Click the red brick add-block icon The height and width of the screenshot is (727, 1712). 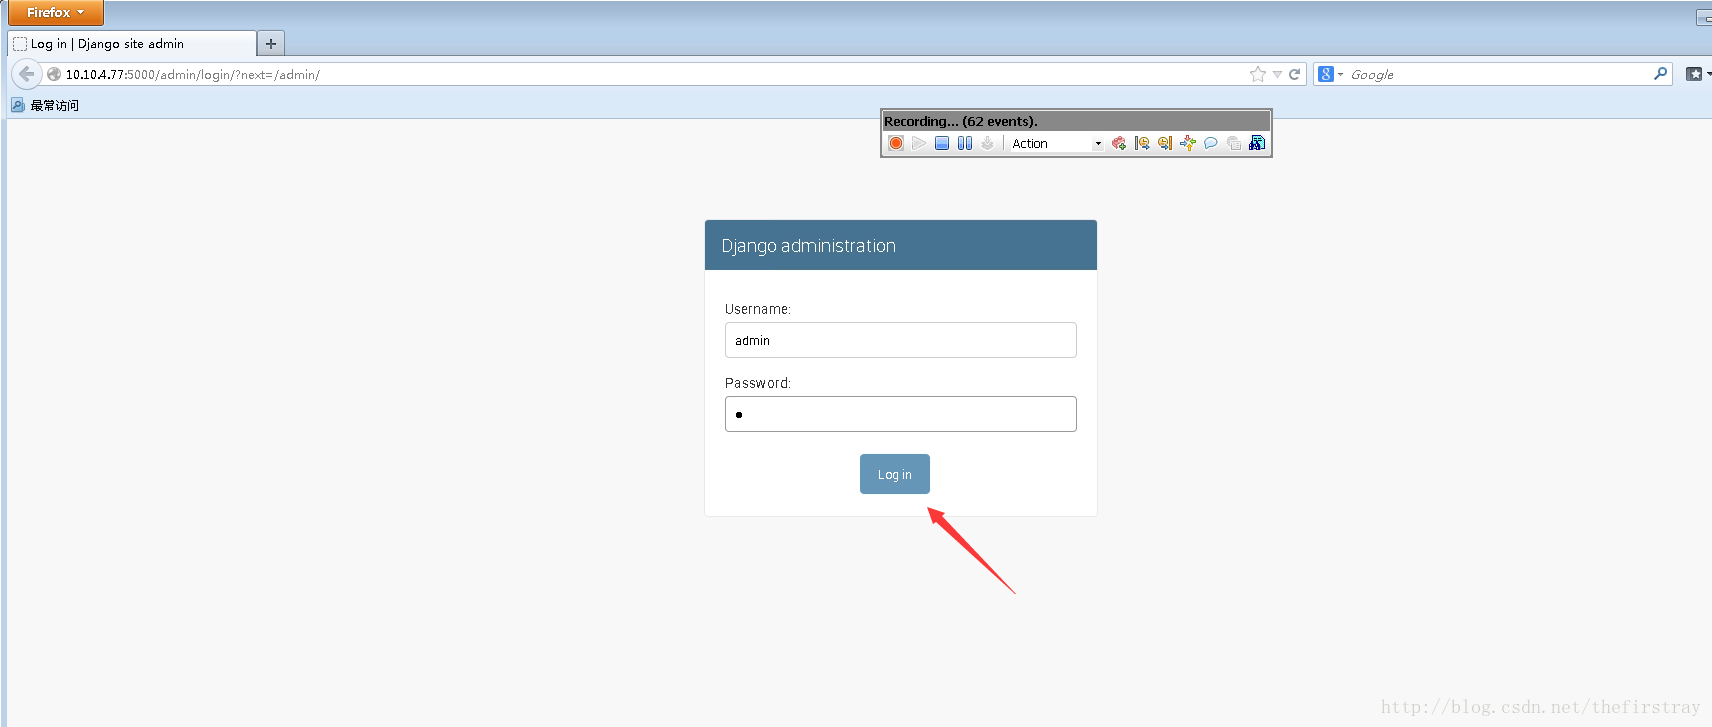(x=1119, y=143)
